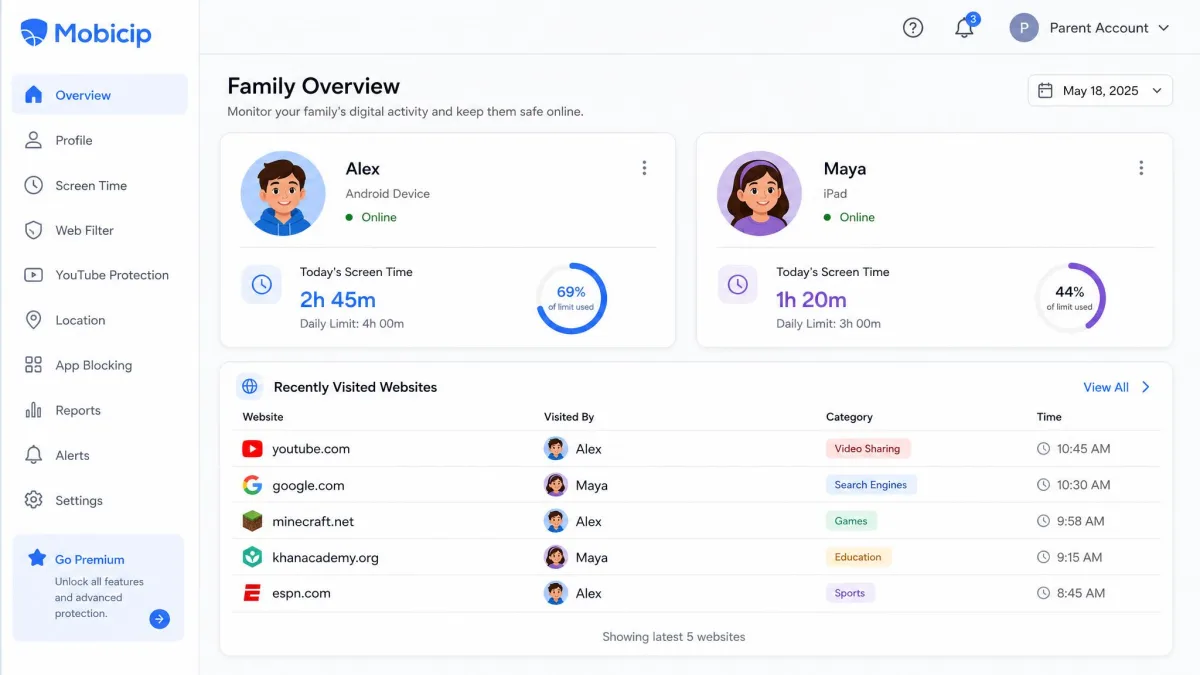Click the Khan Academy favicon icon
The height and width of the screenshot is (675, 1200).
252,557
